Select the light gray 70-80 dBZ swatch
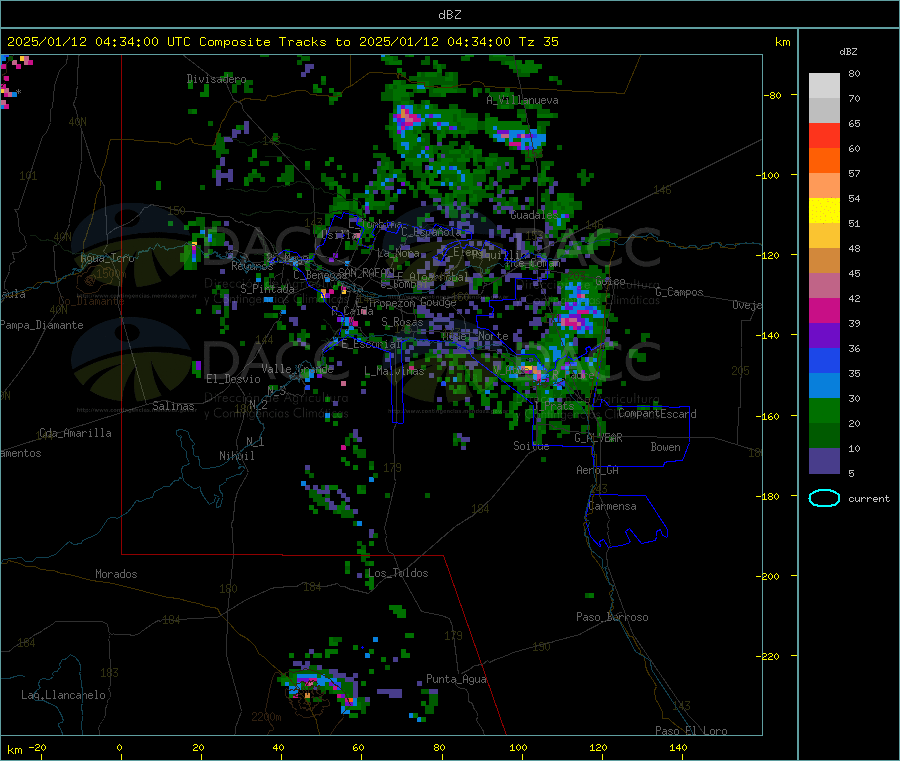Screen dimensions: 900x761 tap(824, 86)
